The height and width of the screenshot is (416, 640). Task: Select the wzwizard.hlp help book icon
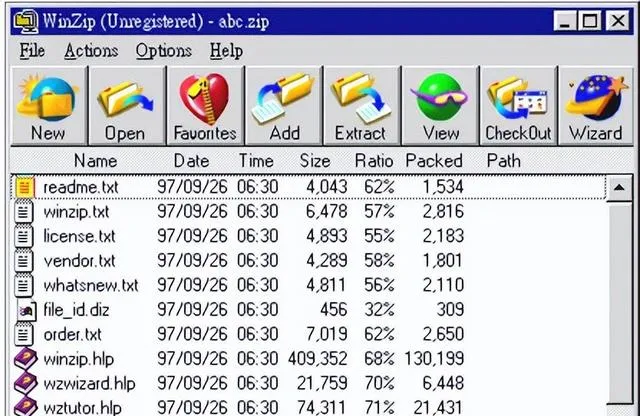pos(25,383)
